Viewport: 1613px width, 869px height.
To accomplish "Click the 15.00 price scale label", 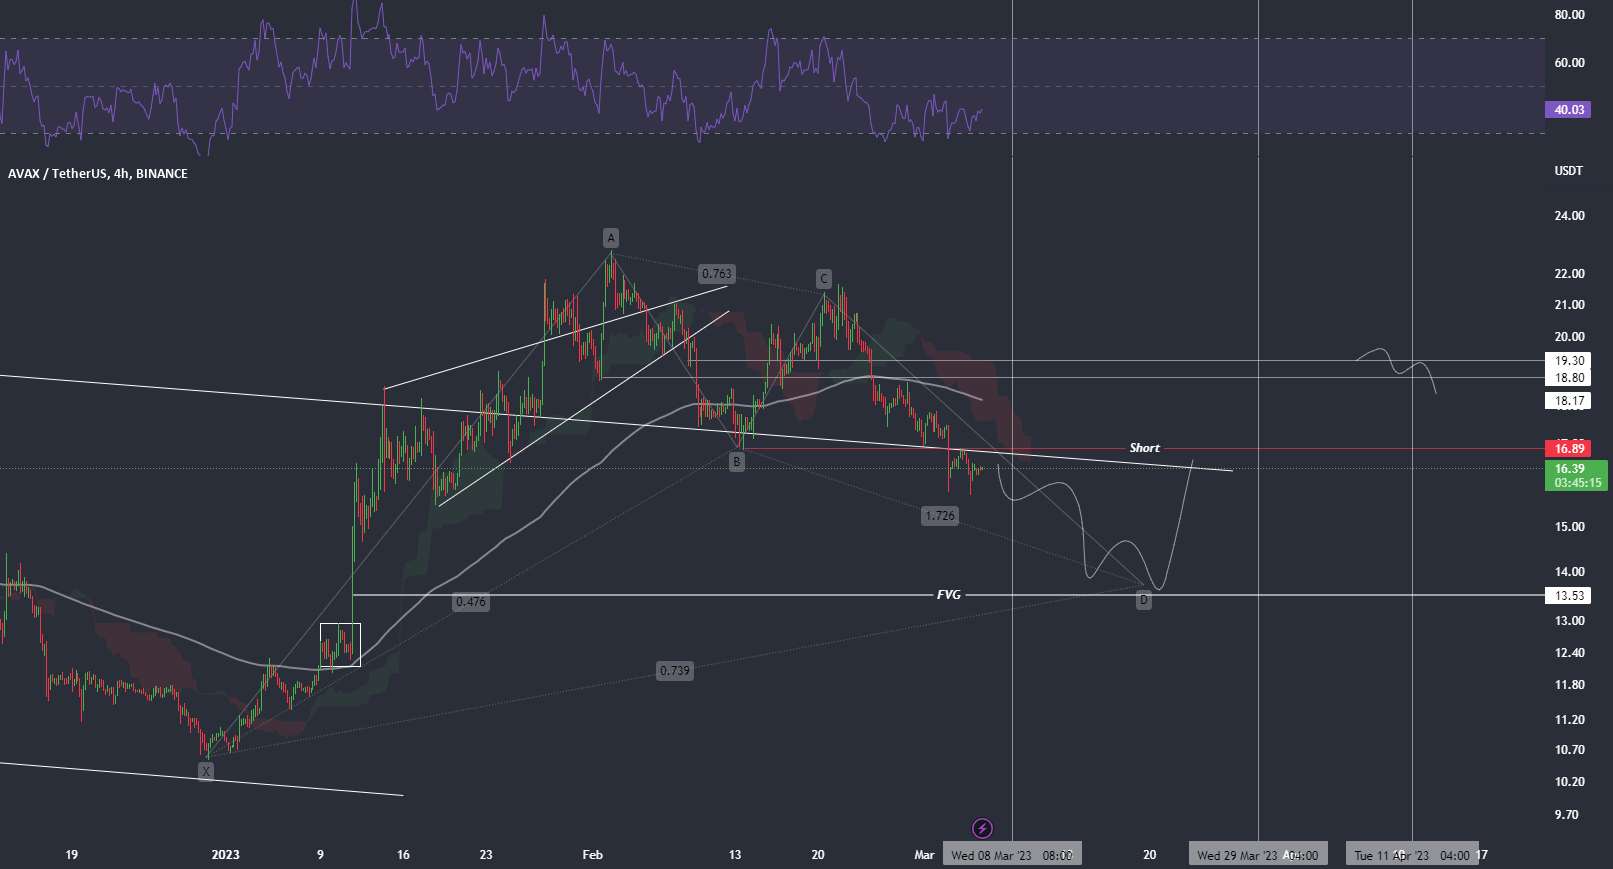I will [1569, 527].
